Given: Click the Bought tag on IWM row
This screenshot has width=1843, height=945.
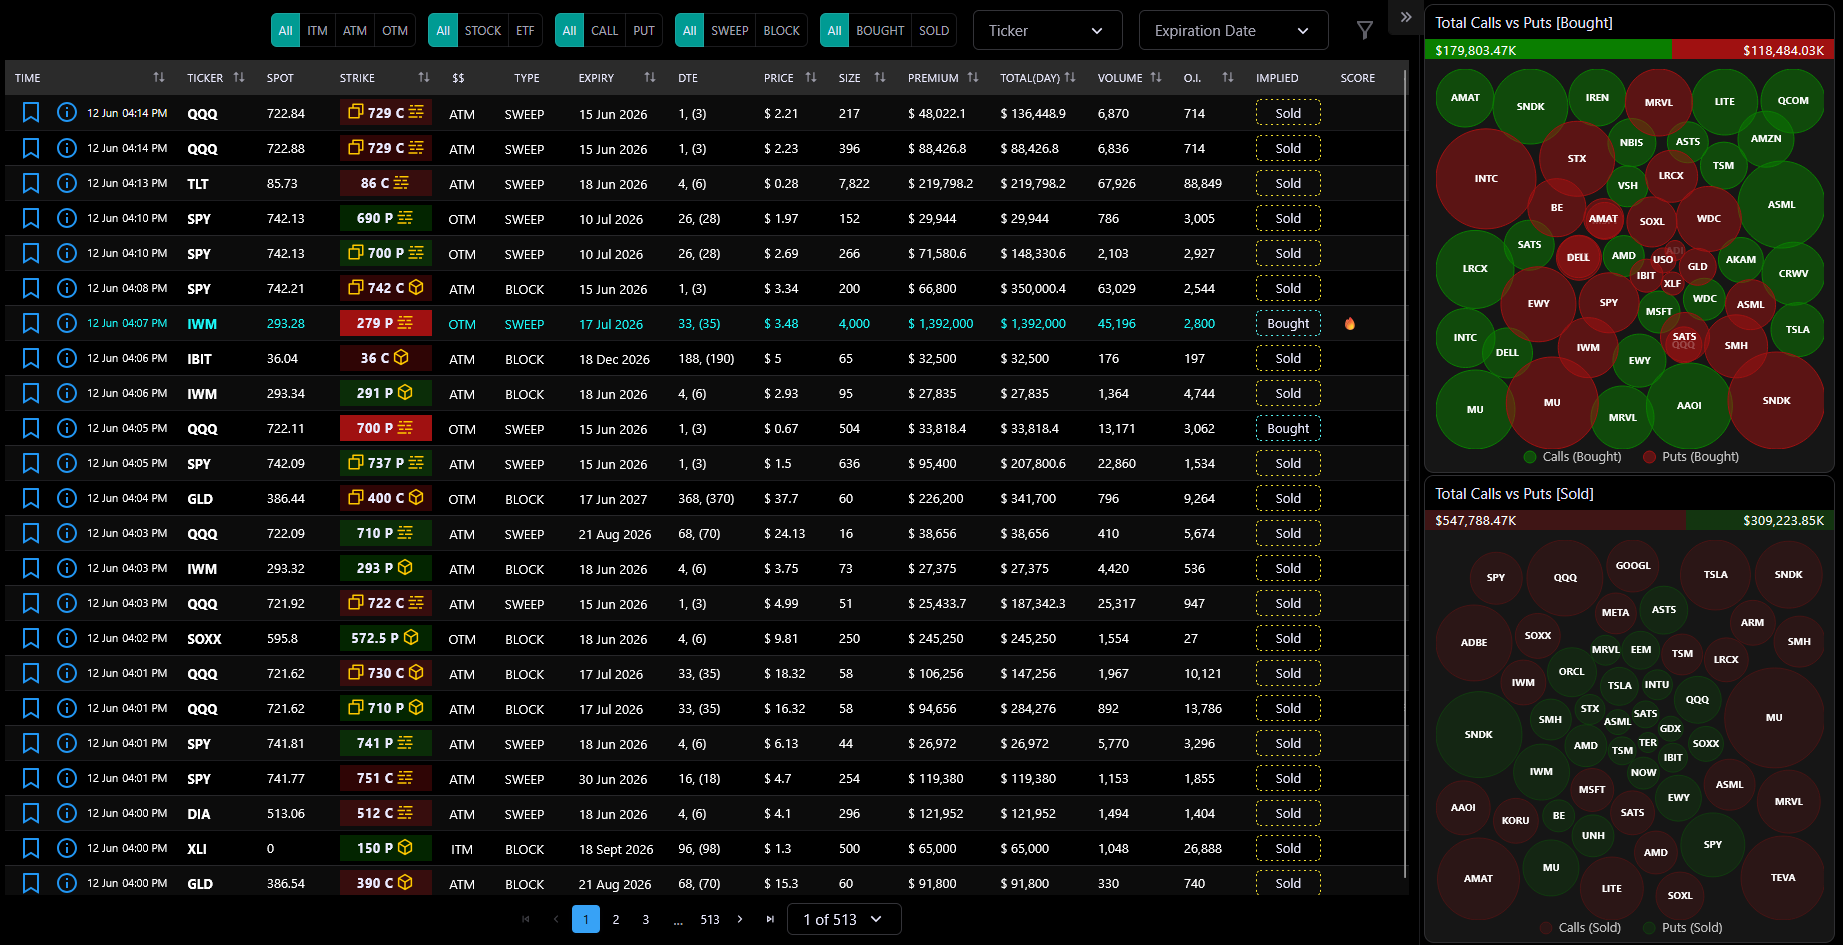Looking at the screenshot, I should point(1288,323).
